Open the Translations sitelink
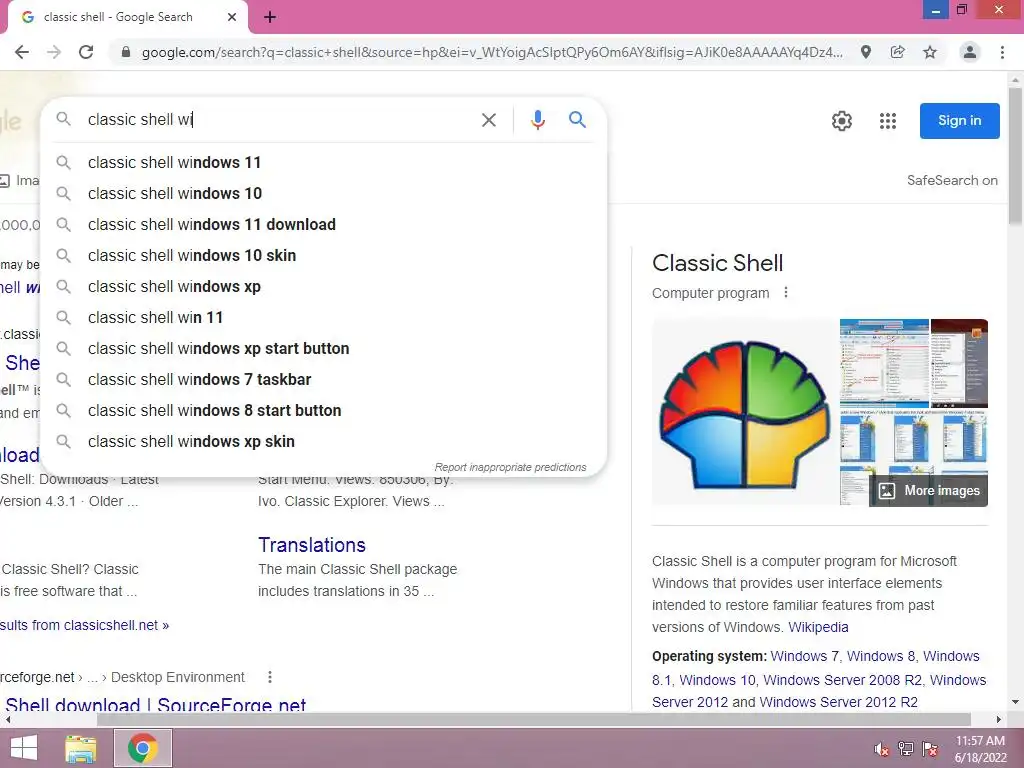The width and height of the screenshot is (1024, 768). coord(312,545)
